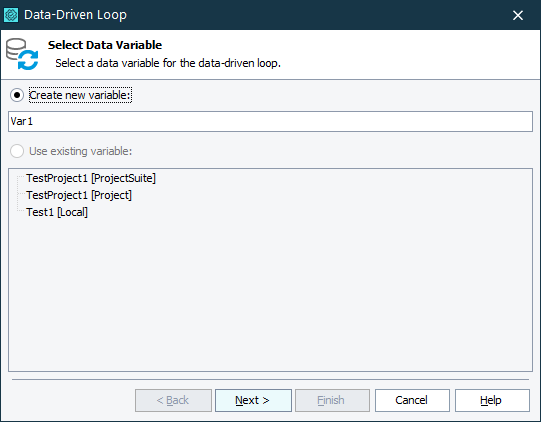Click the Data-Driven Loop title bar text
Screen dimensions: 541x422
[75, 15]
